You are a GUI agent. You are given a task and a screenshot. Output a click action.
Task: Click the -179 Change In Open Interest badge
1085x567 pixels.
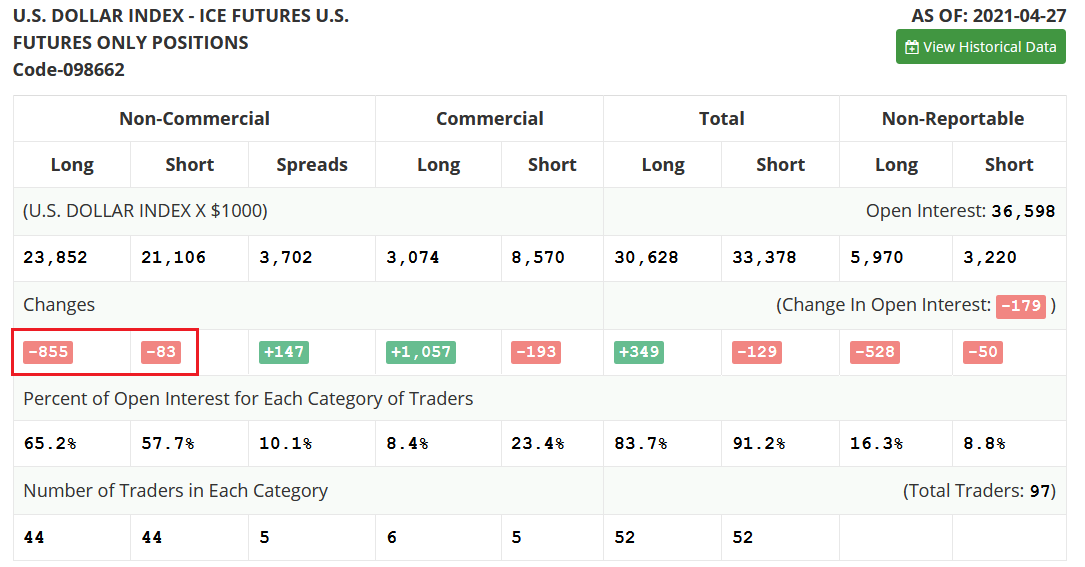tap(1020, 305)
